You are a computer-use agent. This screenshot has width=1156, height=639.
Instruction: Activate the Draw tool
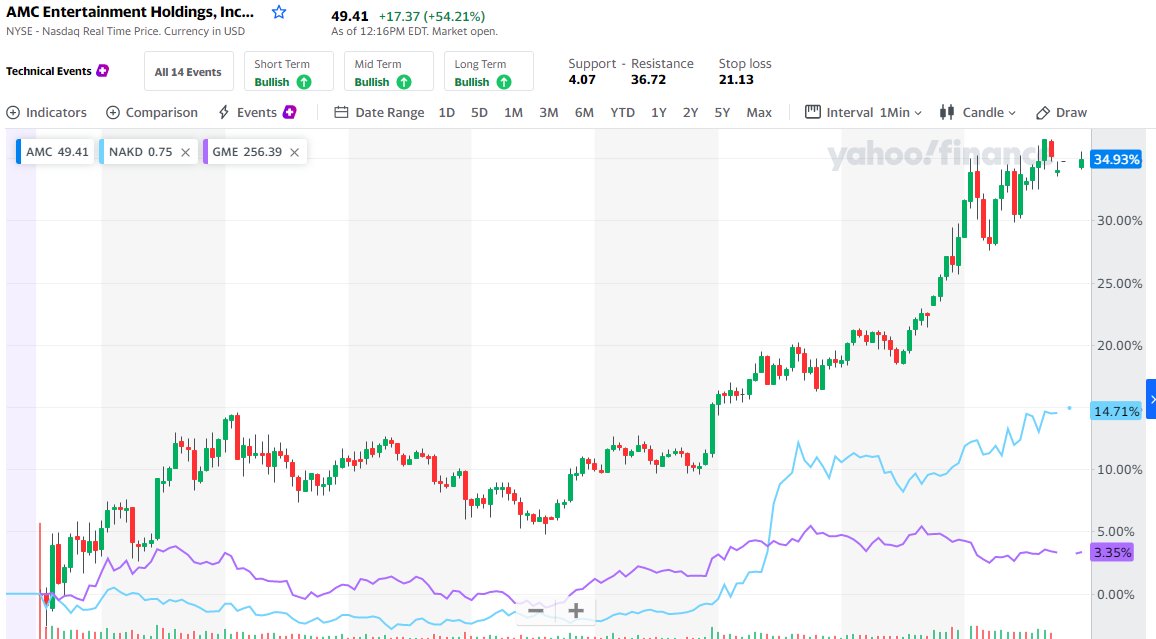pos(1062,113)
